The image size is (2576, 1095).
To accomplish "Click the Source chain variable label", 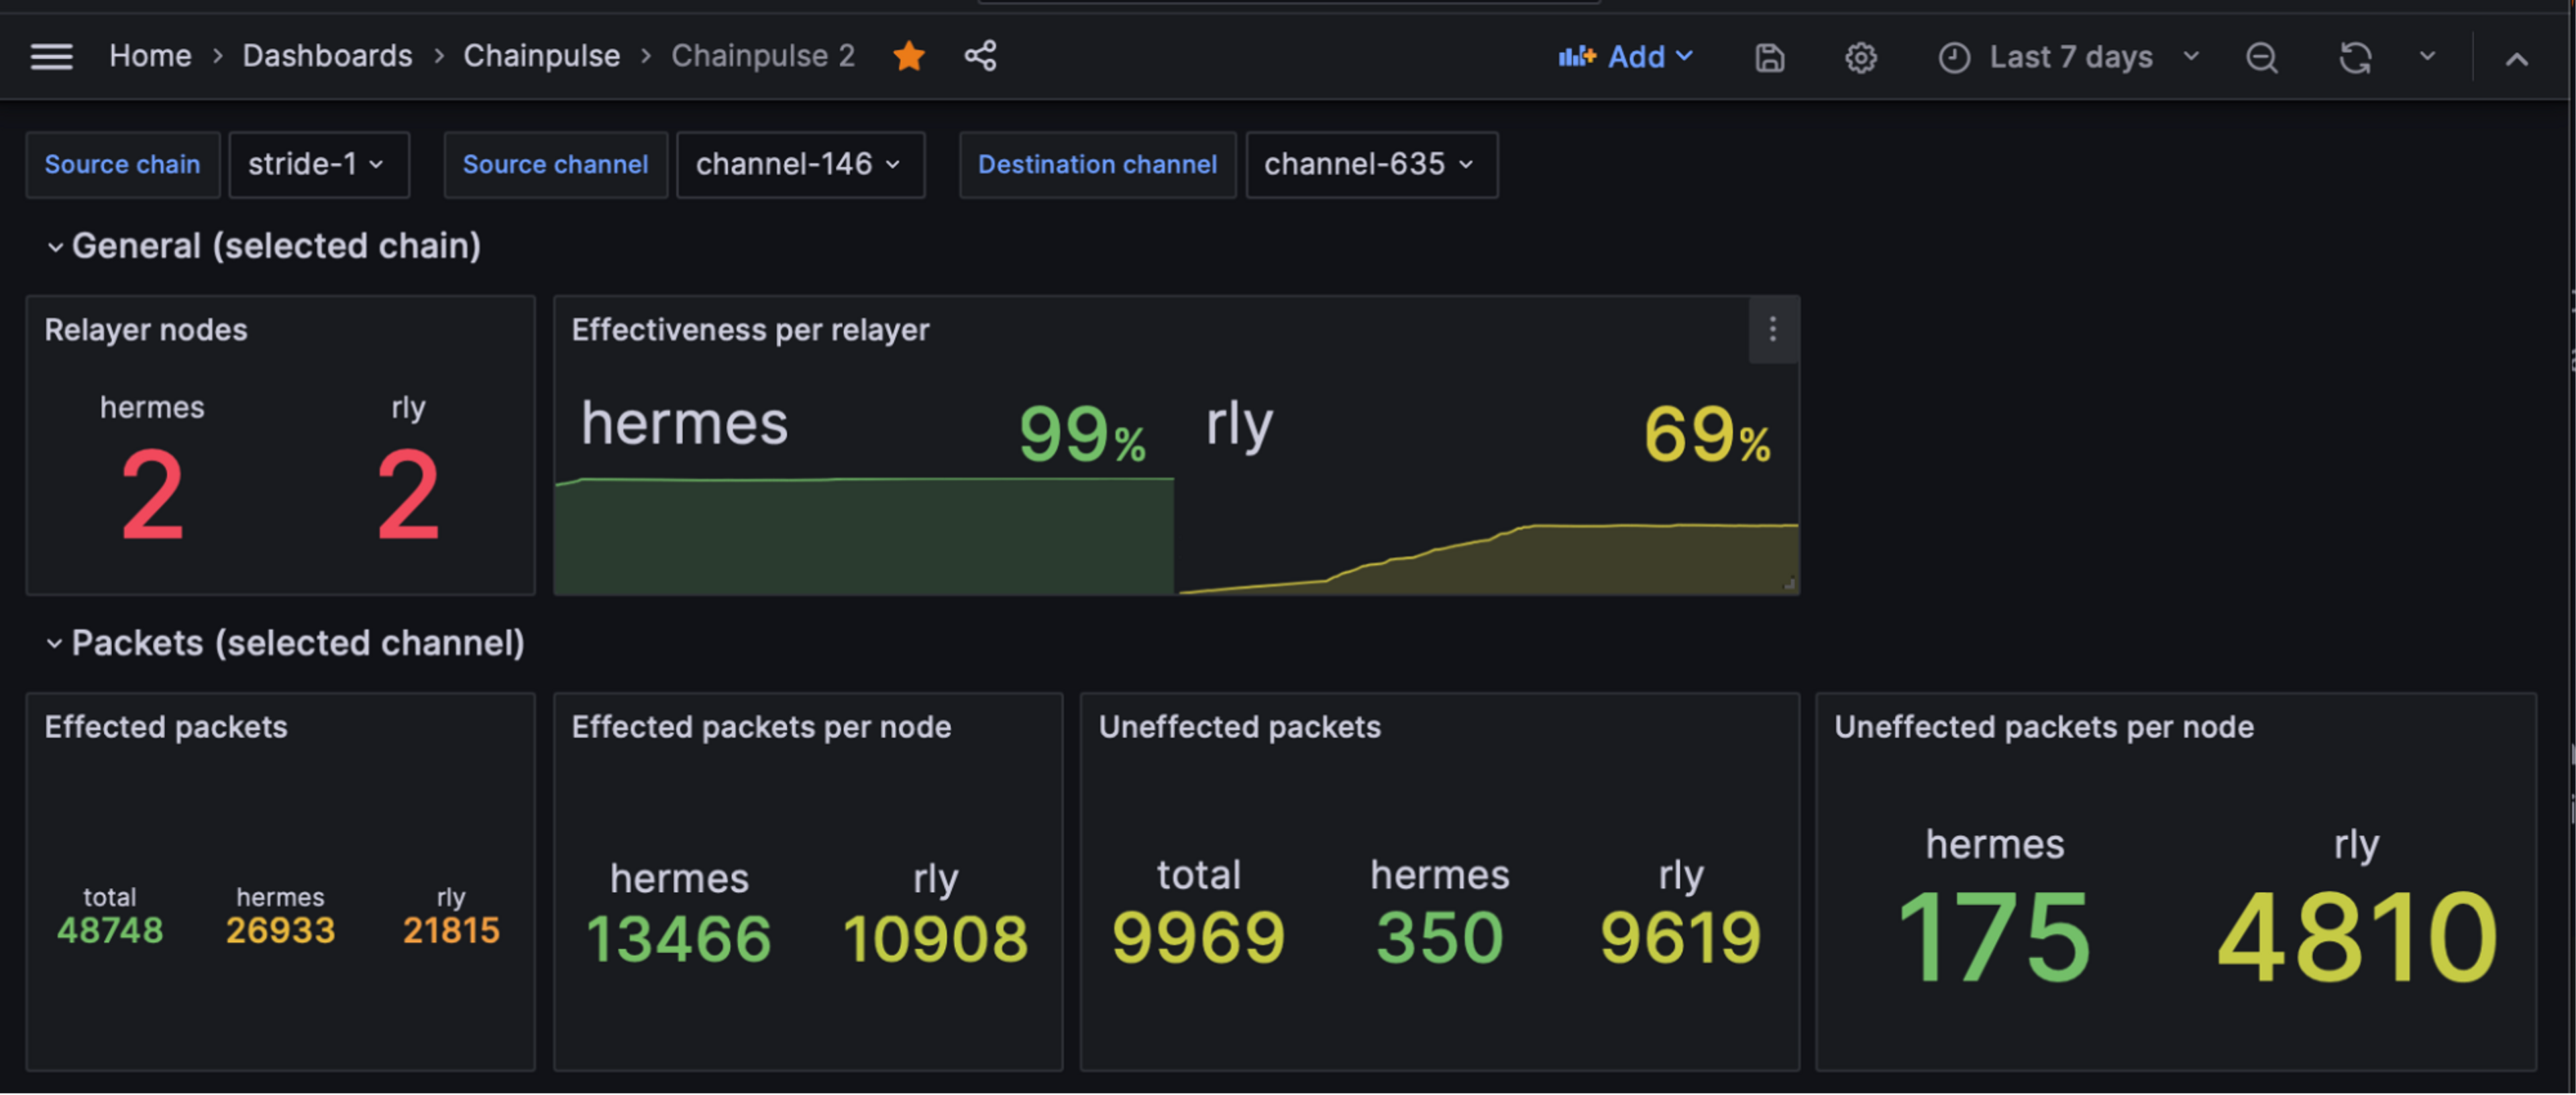I will 122,164.
